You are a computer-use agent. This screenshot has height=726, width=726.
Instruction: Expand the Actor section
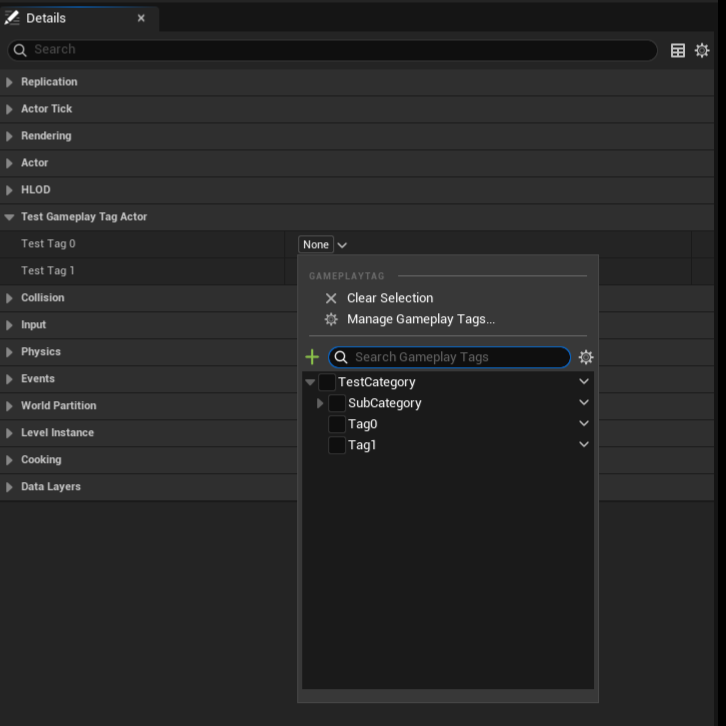coord(9,163)
